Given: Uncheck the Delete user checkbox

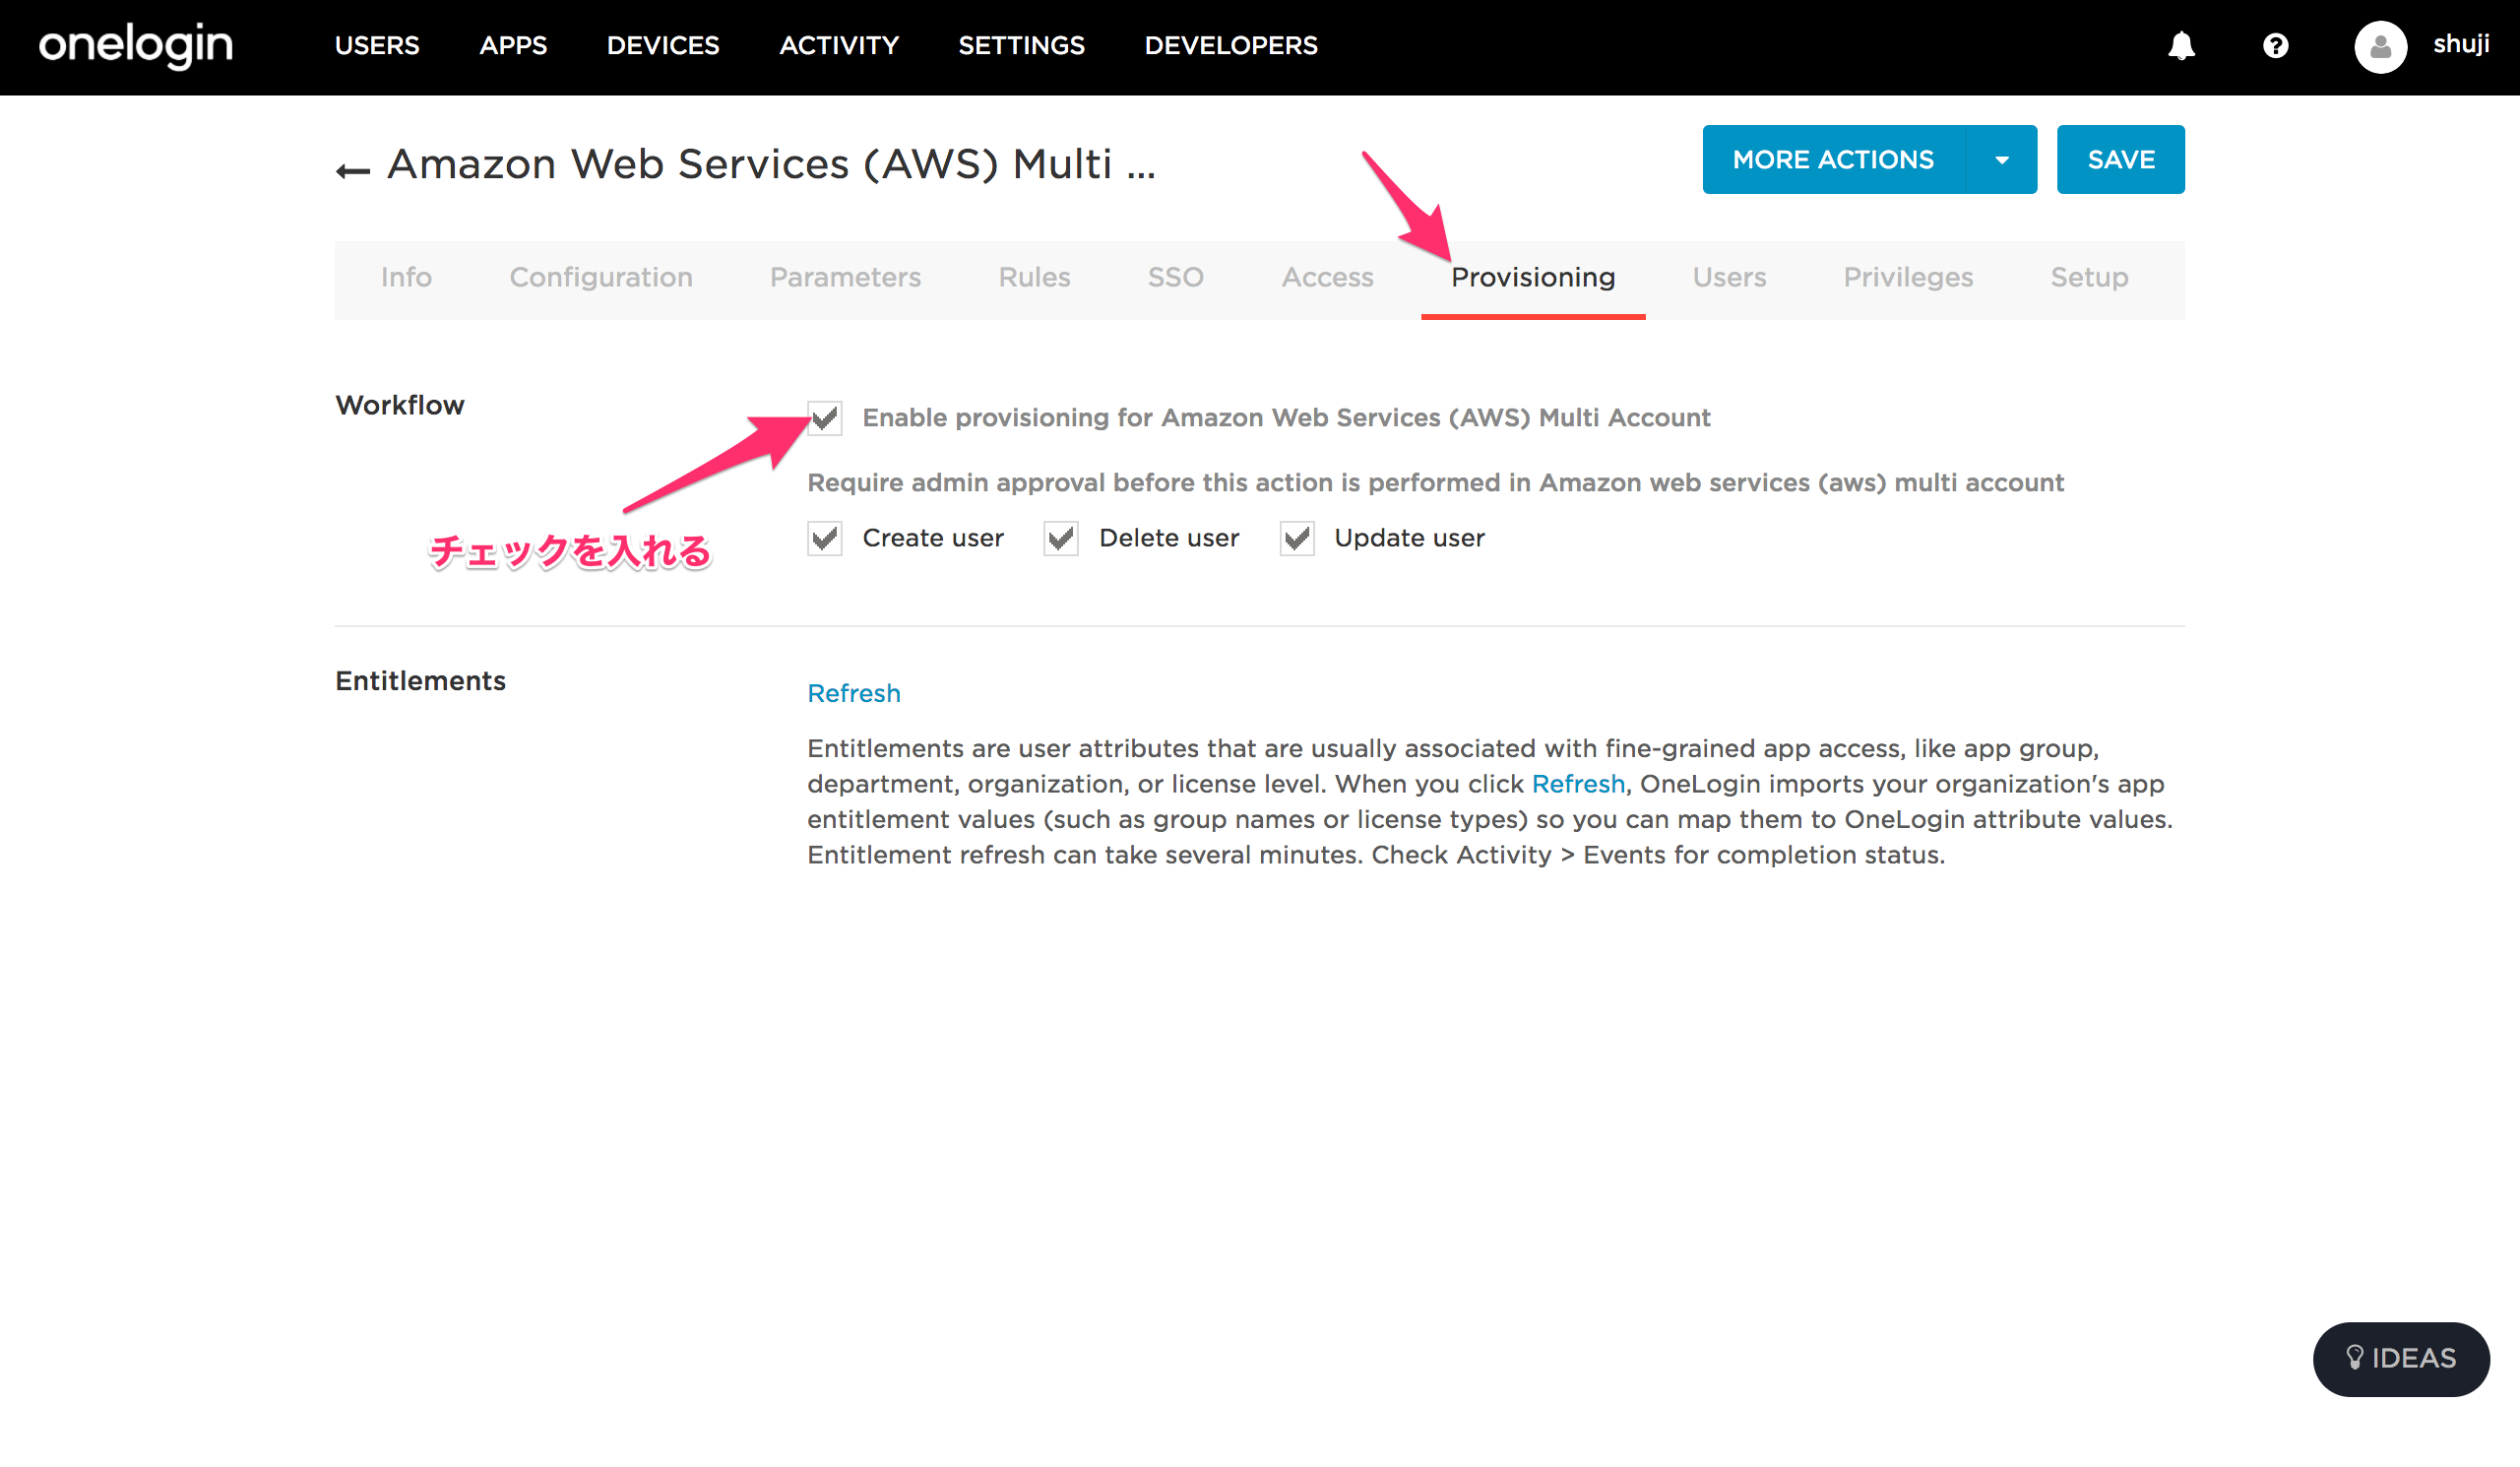Looking at the screenshot, I should (1061, 539).
